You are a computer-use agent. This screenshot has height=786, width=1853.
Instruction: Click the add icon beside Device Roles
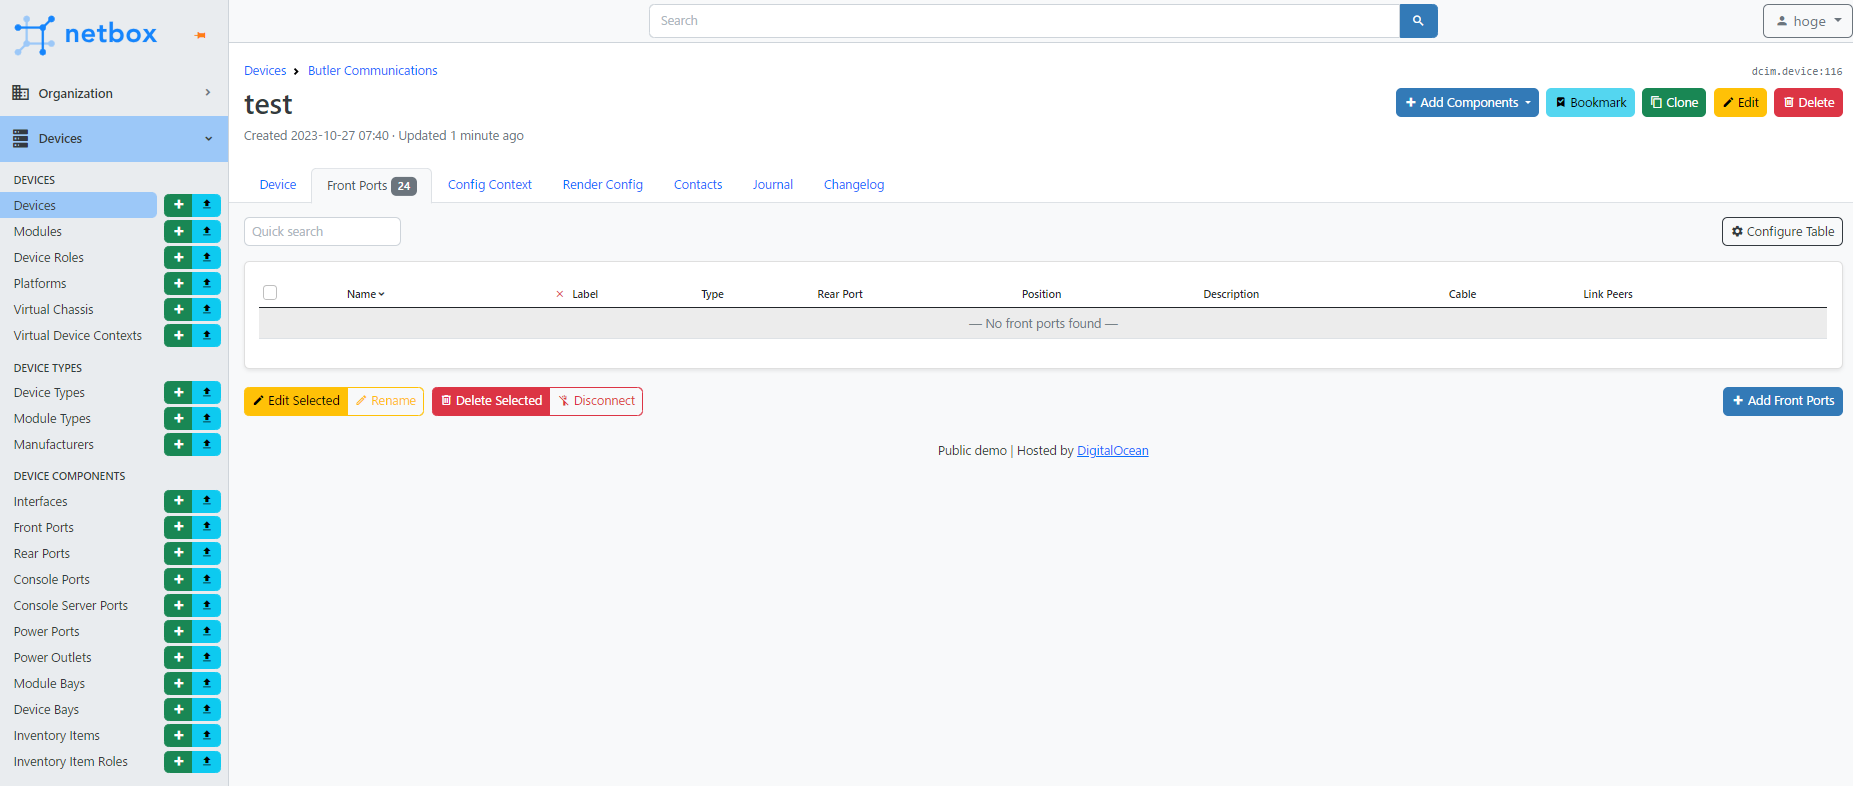click(178, 257)
